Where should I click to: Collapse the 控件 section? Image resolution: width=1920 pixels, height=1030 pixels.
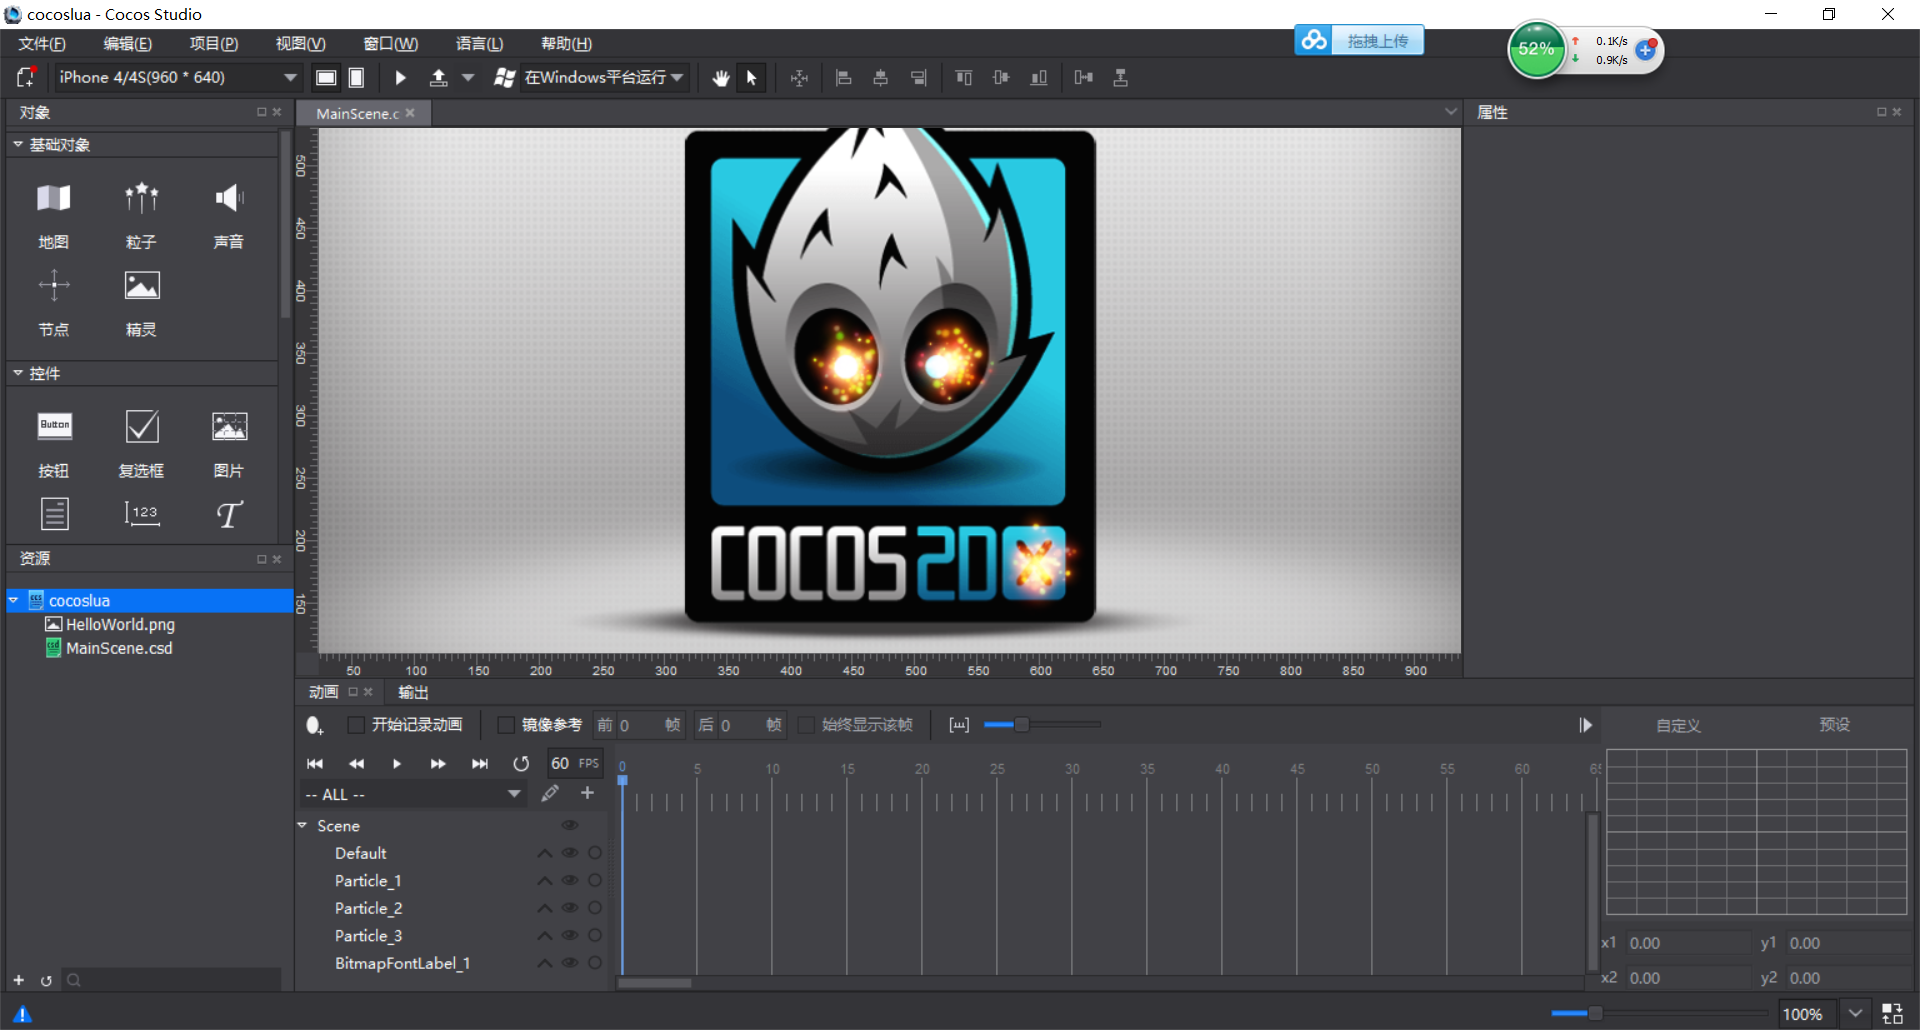[x=17, y=373]
